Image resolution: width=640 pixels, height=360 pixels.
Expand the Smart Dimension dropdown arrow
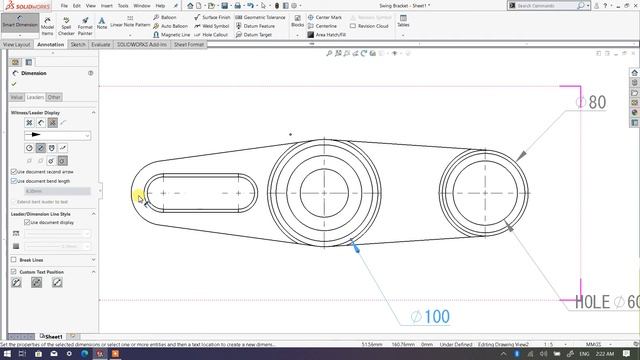click(x=20, y=36)
